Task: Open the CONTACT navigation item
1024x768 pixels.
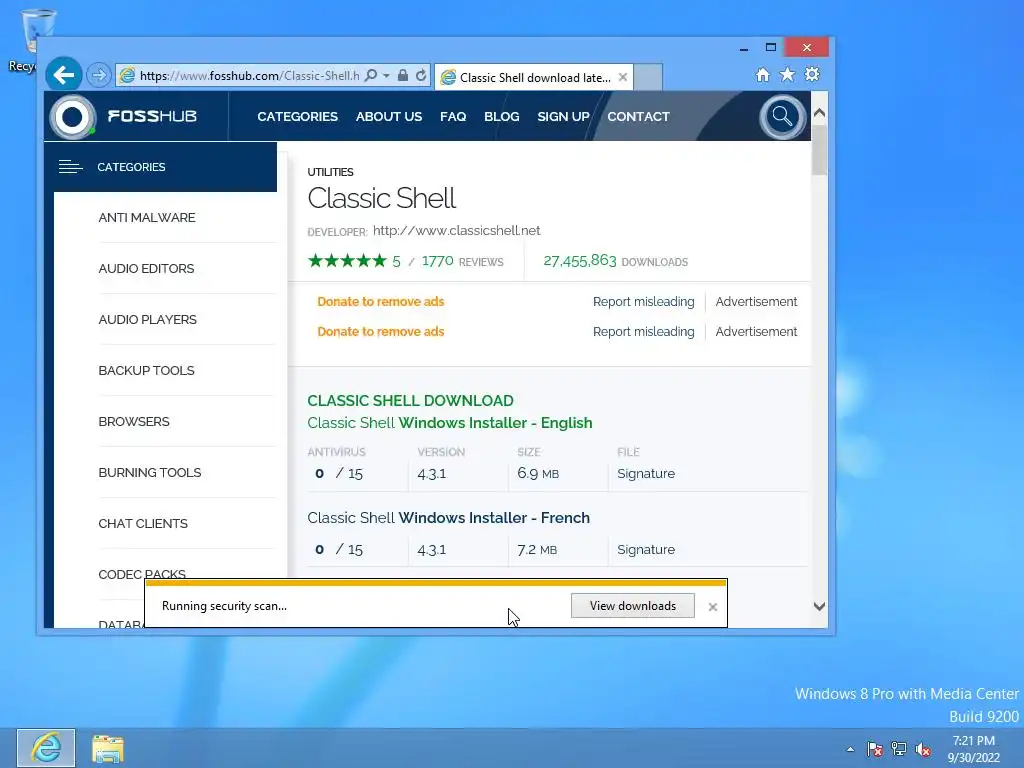Action: [x=638, y=116]
